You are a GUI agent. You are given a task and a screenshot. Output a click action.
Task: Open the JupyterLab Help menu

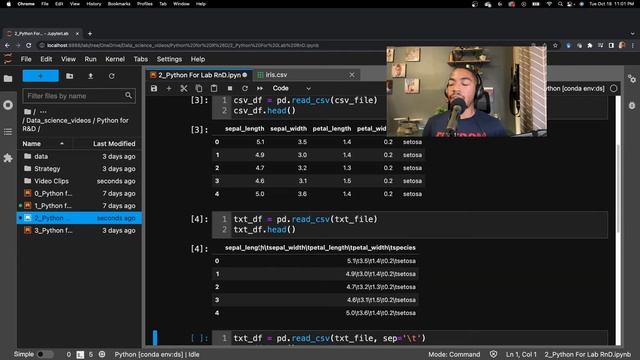click(x=198, y=59)
